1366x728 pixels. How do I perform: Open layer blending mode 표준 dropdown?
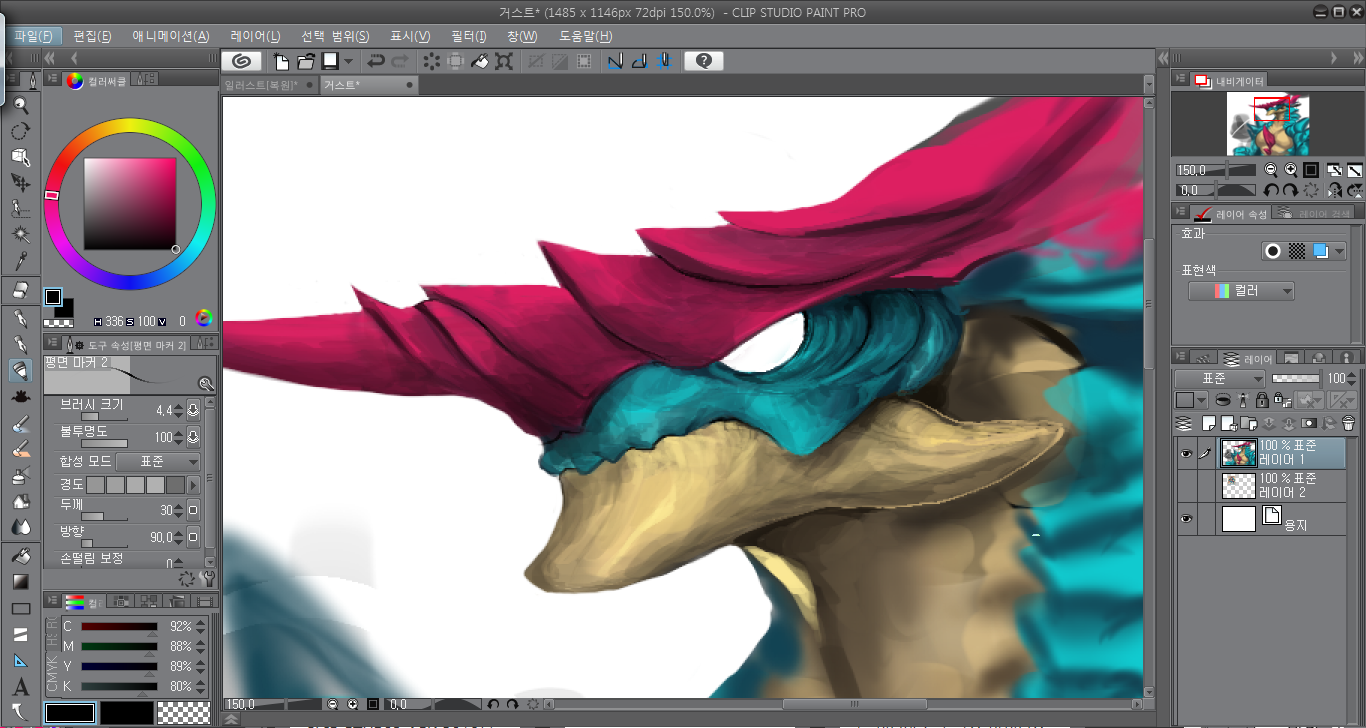coord(1220,379)
